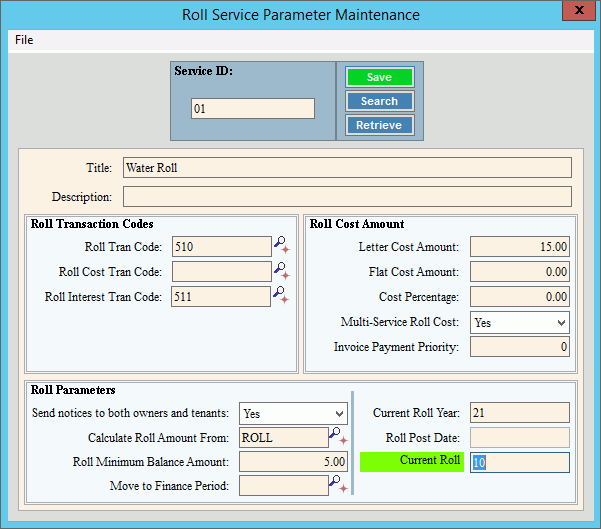The height and width of the screenshot is (529, 601).
Task: Open lookup icon beside Roll Interest Tran Code
Action: click(x=281, y=296)
